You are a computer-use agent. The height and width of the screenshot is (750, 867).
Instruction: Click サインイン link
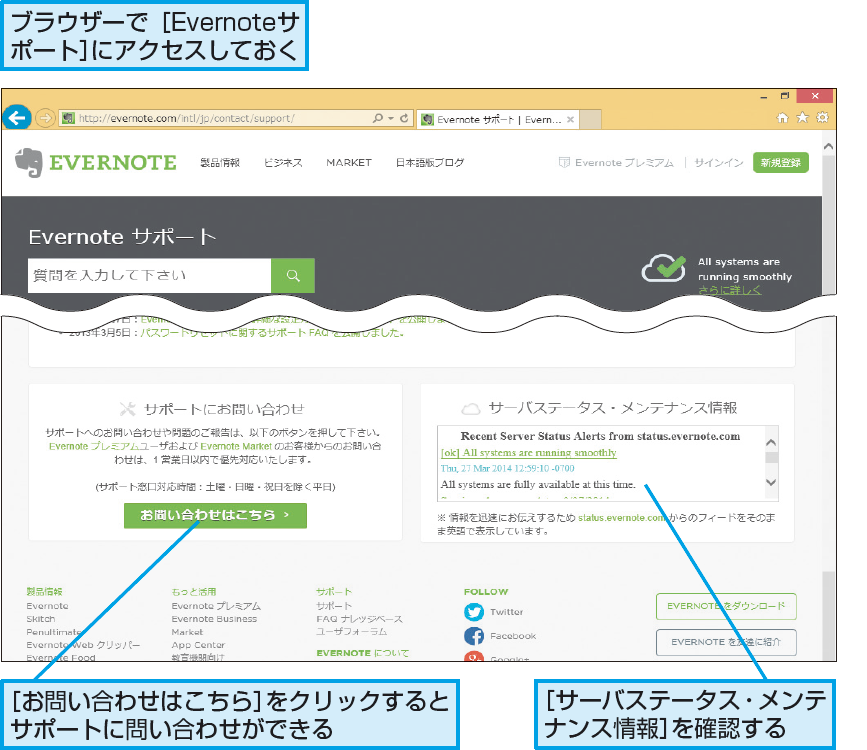tap(719, 163)
